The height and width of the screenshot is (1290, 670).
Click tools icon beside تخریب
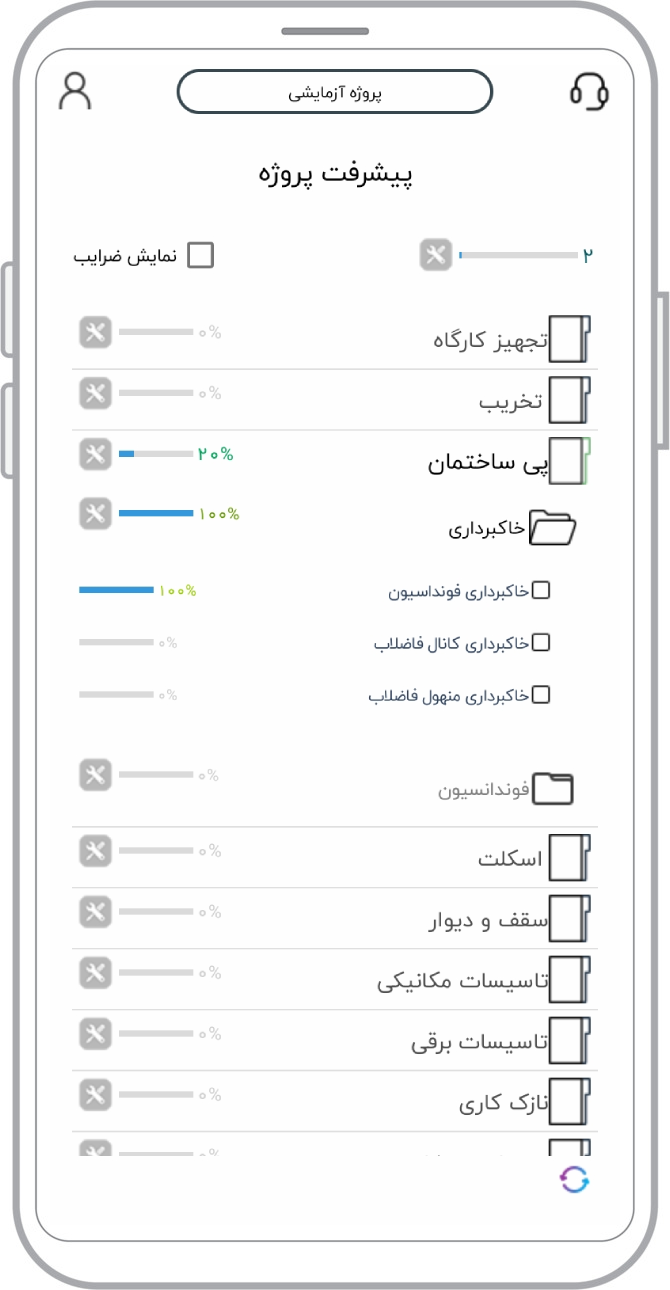[95, 394]
